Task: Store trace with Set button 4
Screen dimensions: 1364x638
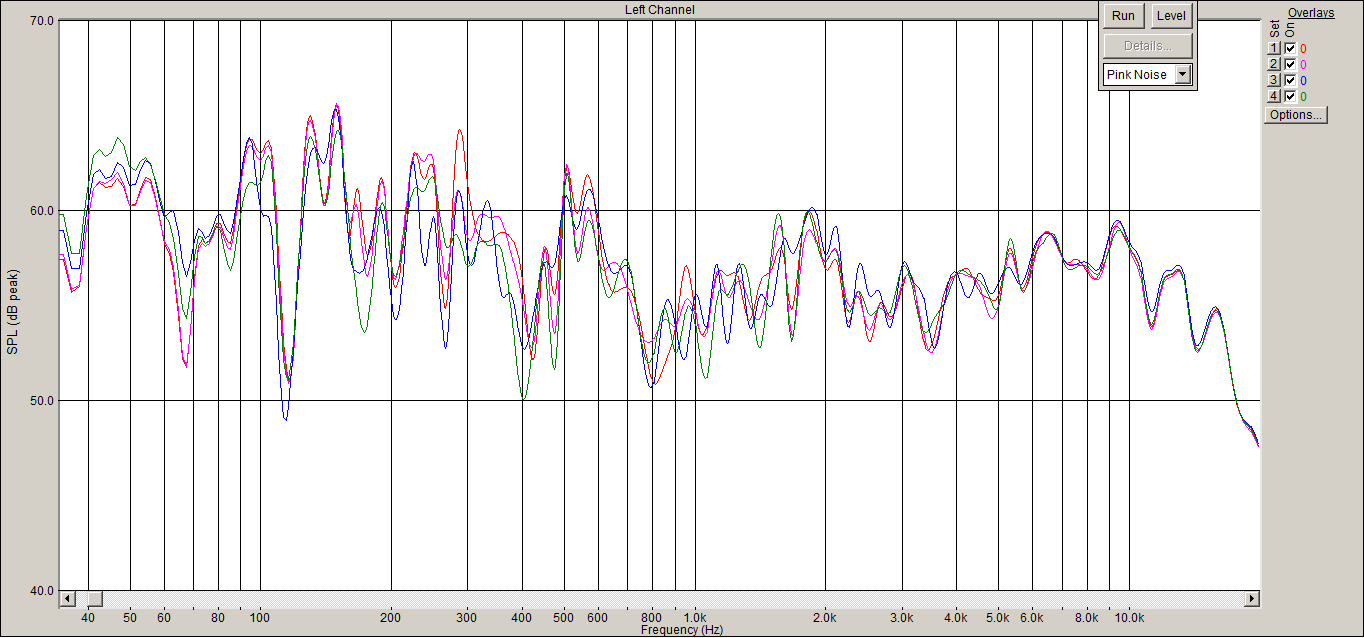Action: point(1274,96)
